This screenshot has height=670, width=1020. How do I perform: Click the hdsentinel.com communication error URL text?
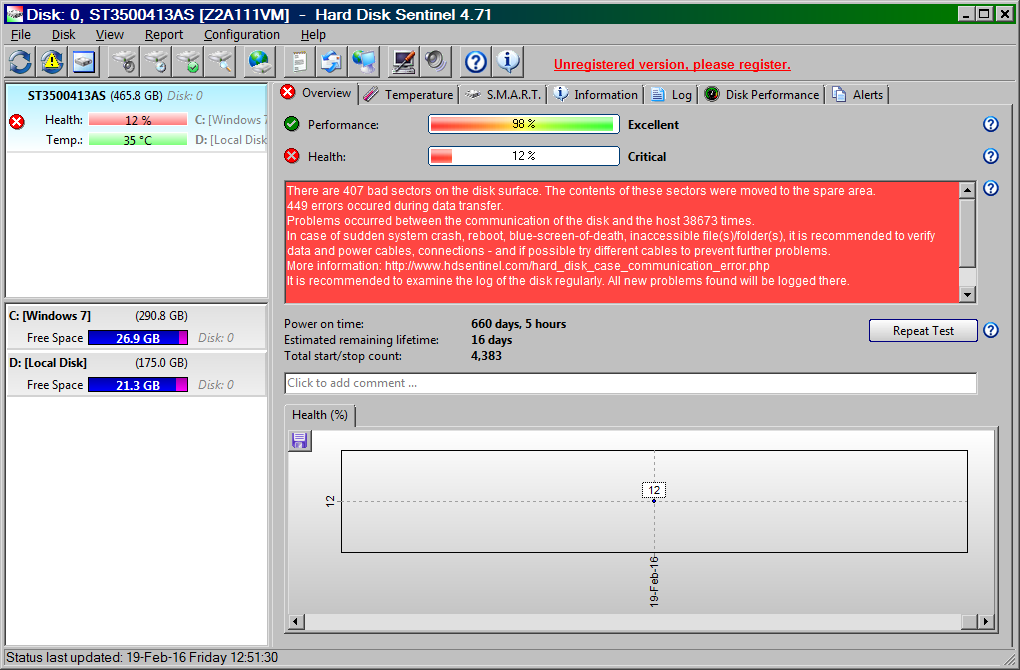(577, 266)
